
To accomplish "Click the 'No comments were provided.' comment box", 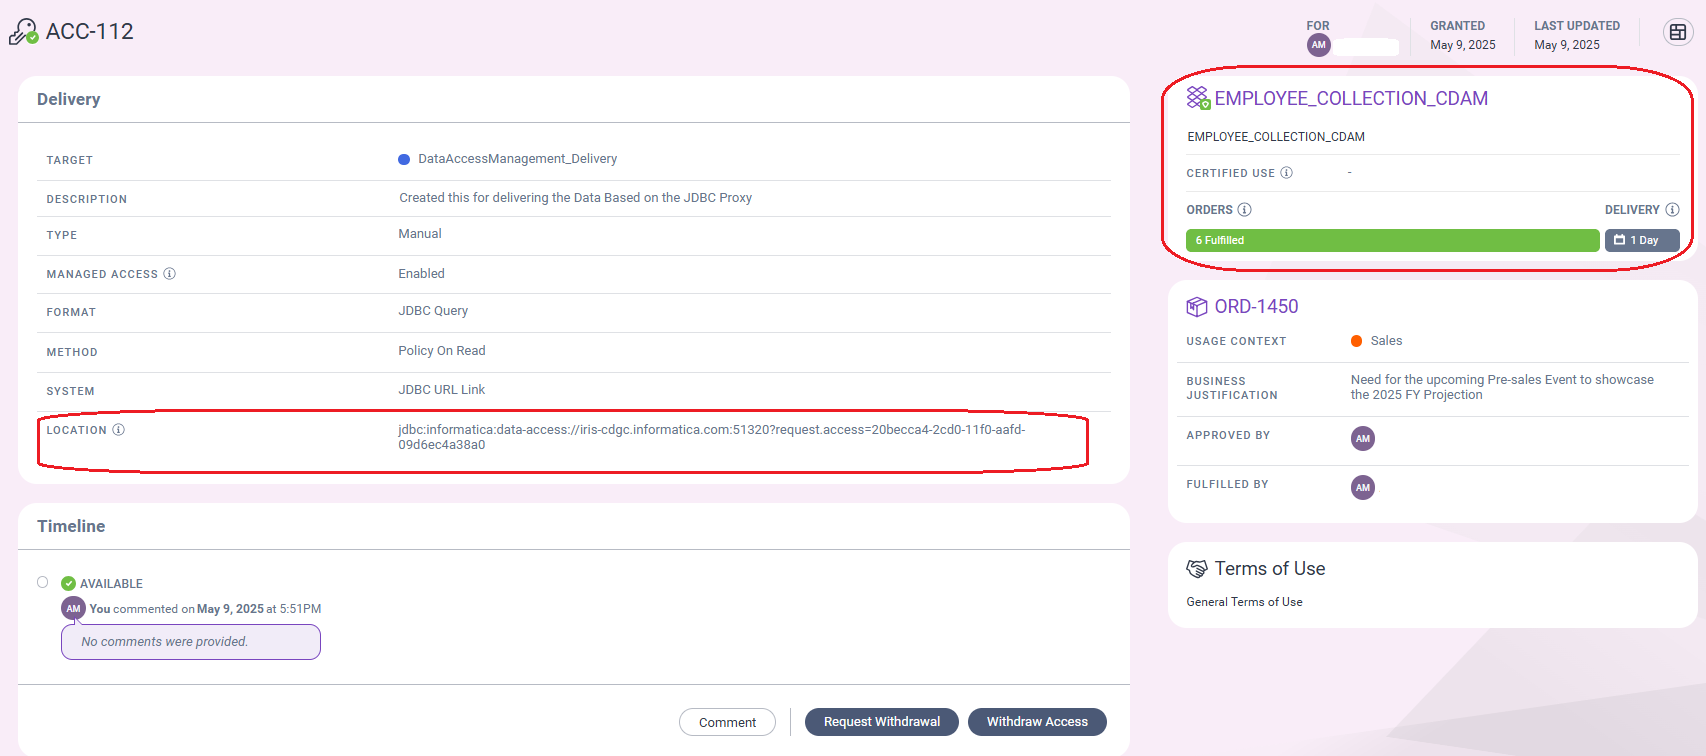I will [191, 642].
